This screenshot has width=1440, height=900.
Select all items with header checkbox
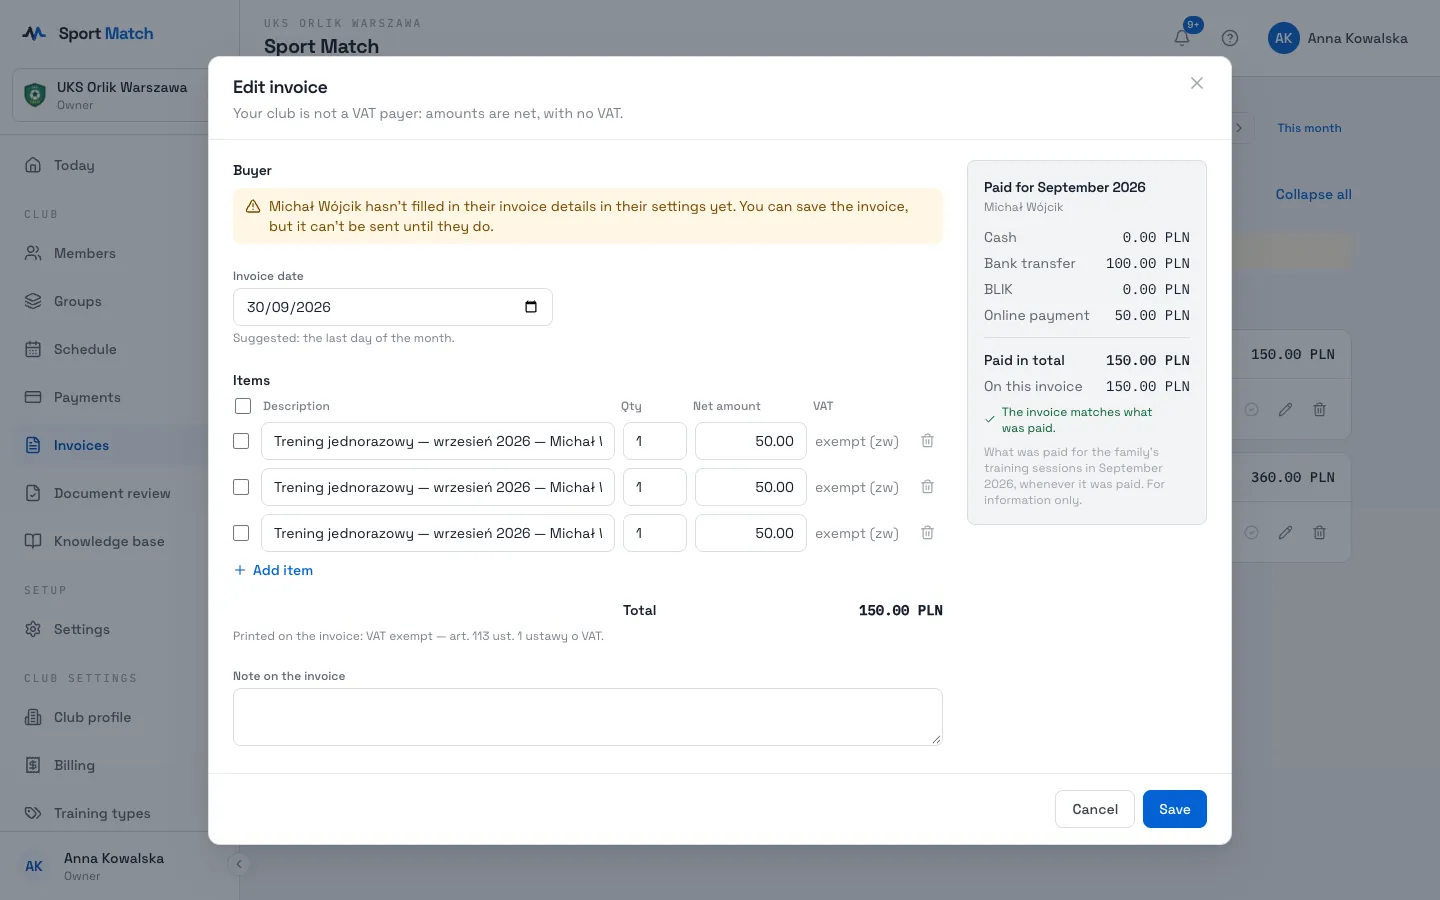pyautogui.click(x=243, y=406)
